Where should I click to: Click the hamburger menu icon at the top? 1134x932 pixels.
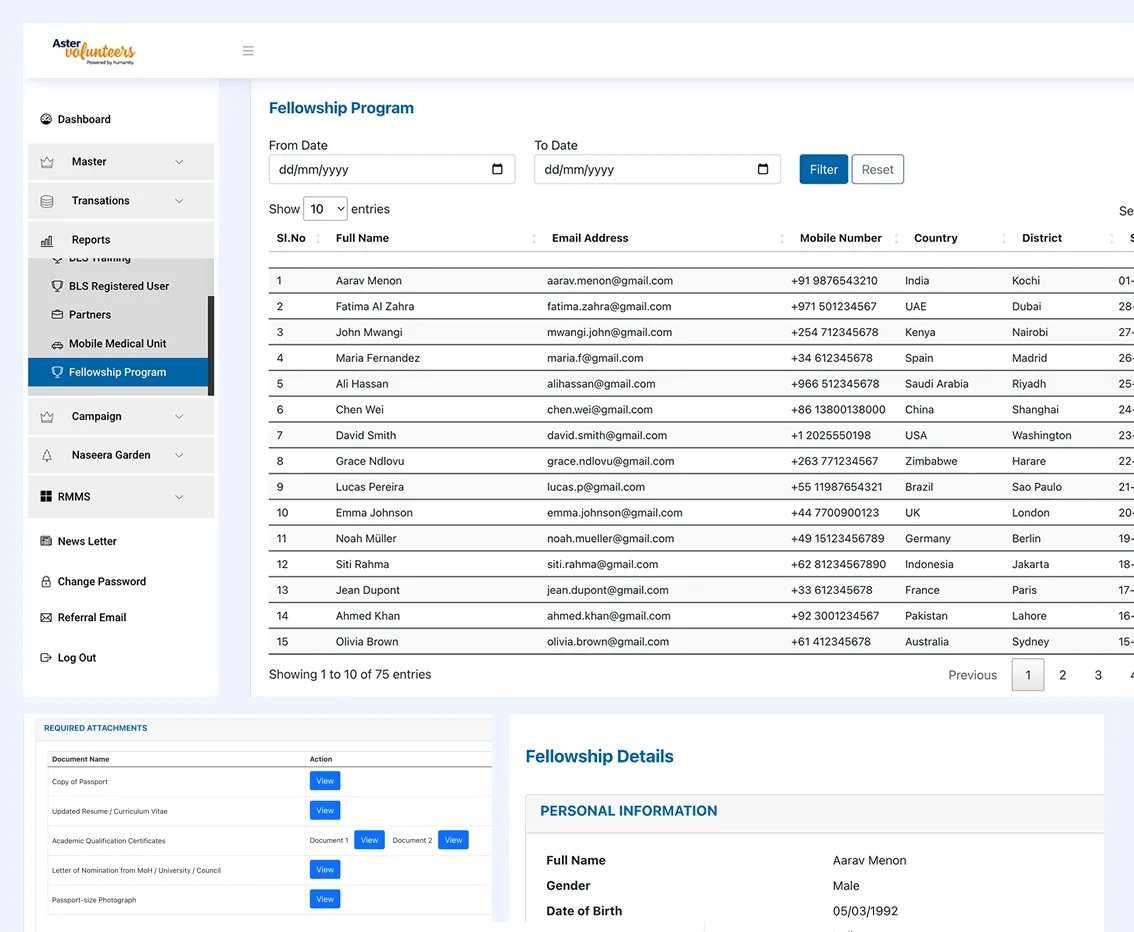pos(248,50)
